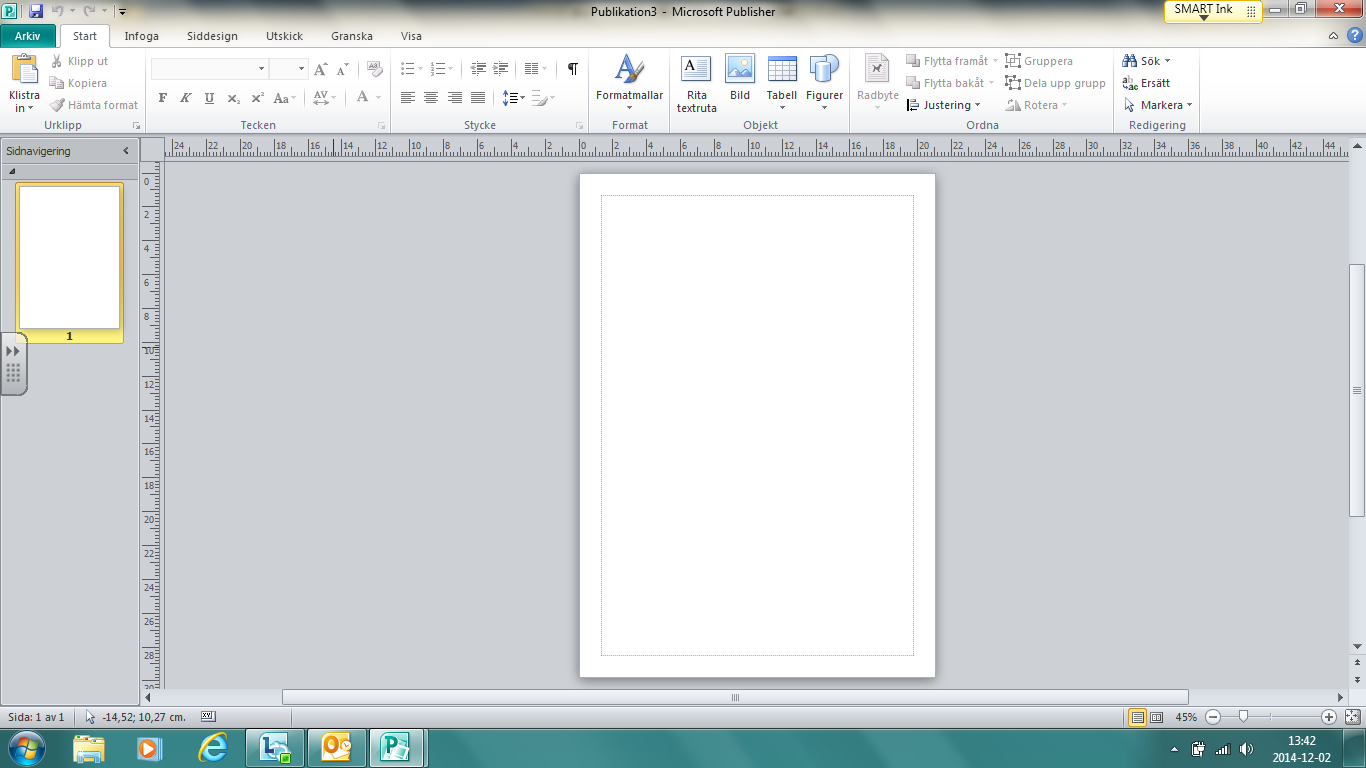
Task: Toggle bold F formatting
Action: tap(163, 98)
